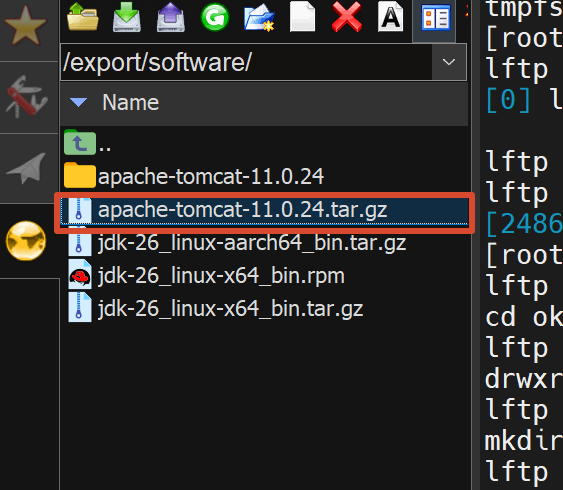The height and width of the screenshot is (490, 563).
Task: Select the SFTP globe sidebar tab
Action: 26,241
